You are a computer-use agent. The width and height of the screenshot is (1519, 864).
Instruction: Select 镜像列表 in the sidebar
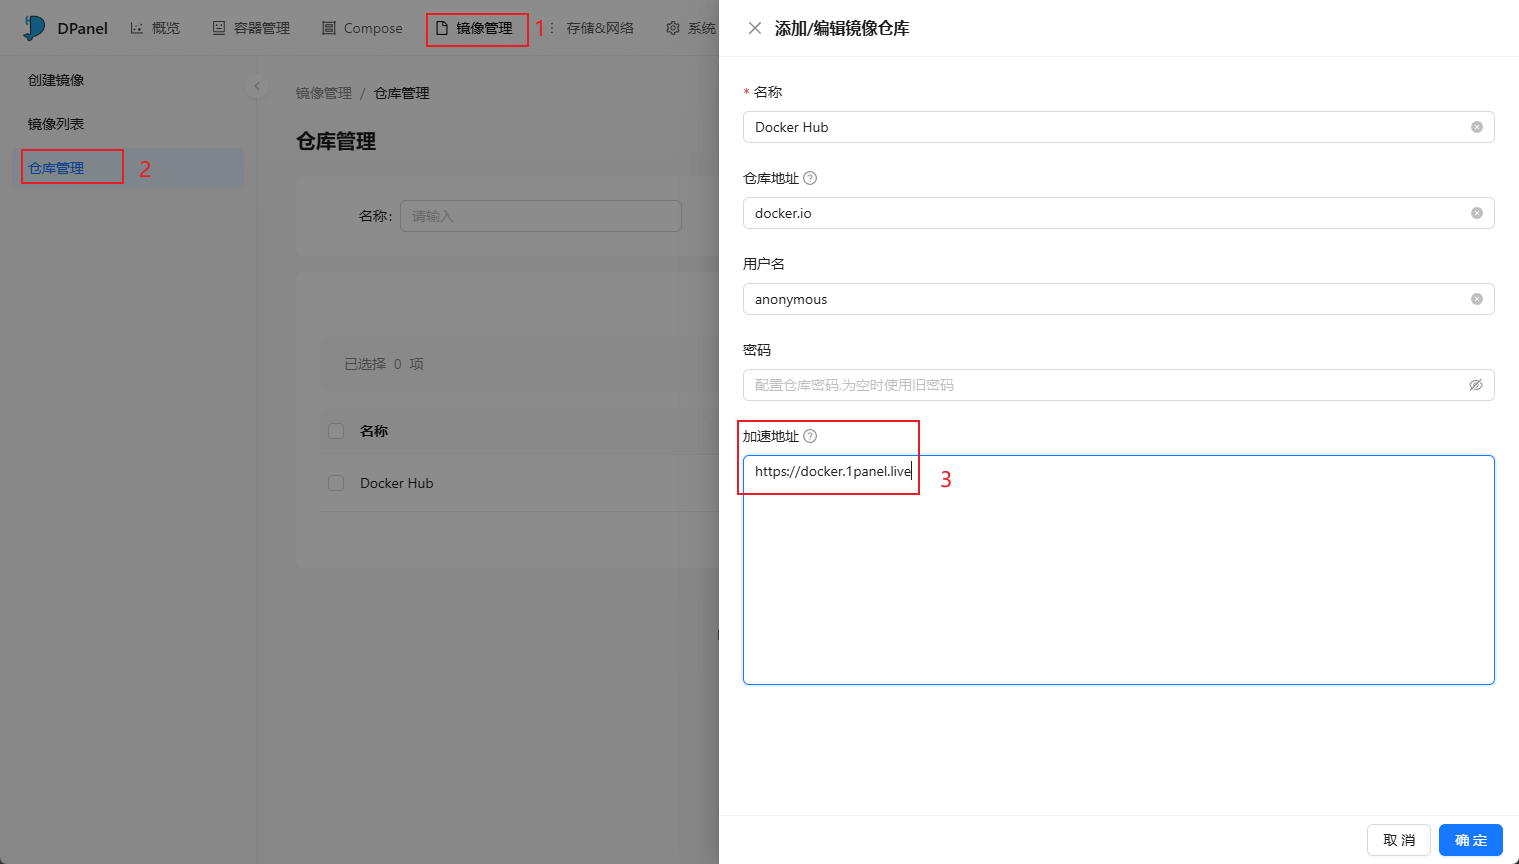56,124
